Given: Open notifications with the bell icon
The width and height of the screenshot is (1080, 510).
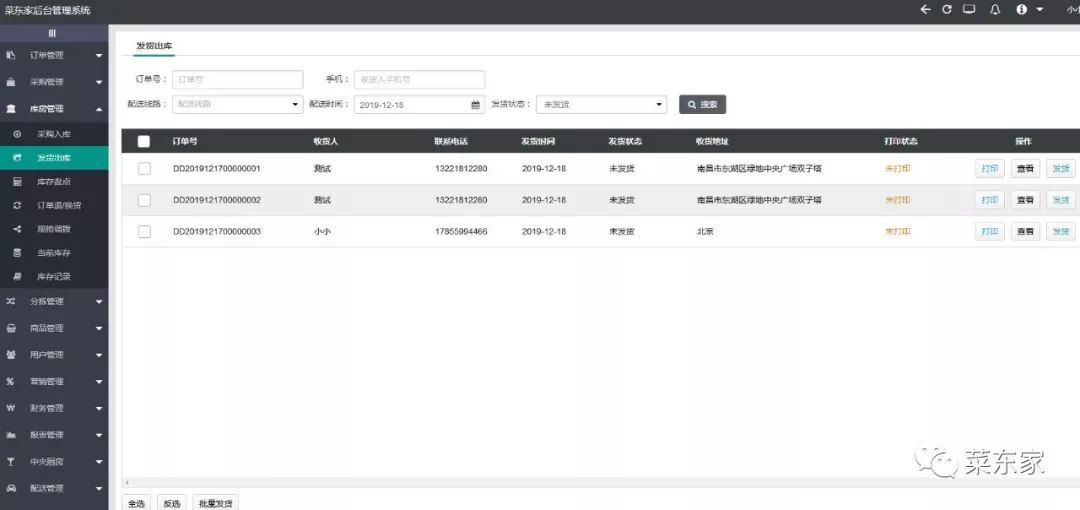Looking at the screenshot, I should click(995, 10).
